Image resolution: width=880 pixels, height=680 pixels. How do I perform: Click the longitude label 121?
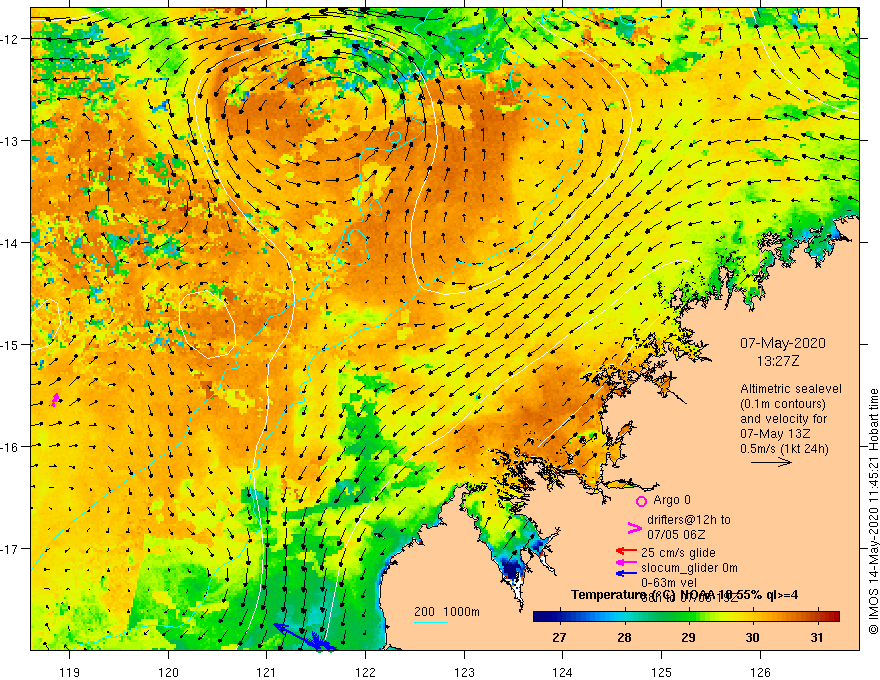(267, 672)
